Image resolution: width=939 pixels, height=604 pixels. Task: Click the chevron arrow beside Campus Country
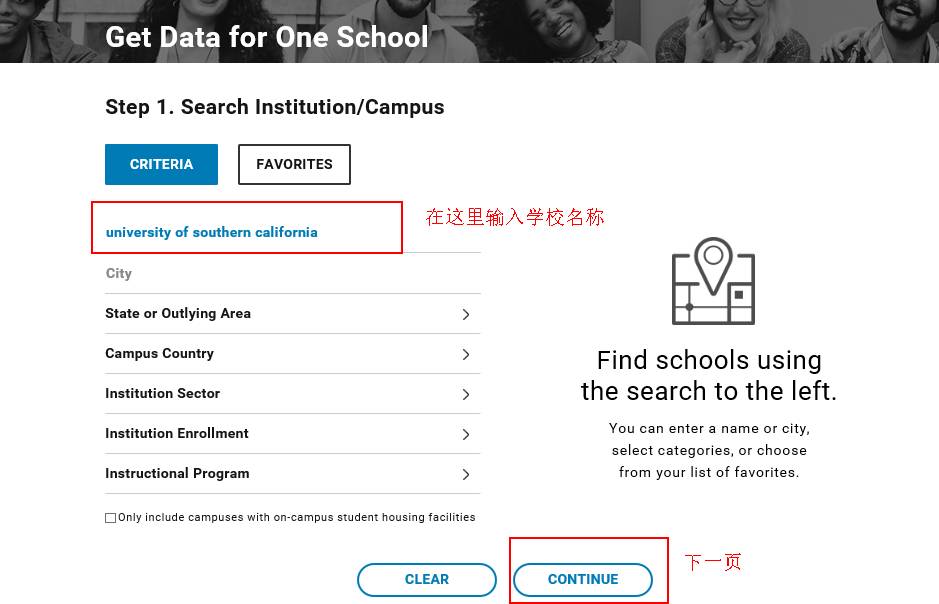466,354
